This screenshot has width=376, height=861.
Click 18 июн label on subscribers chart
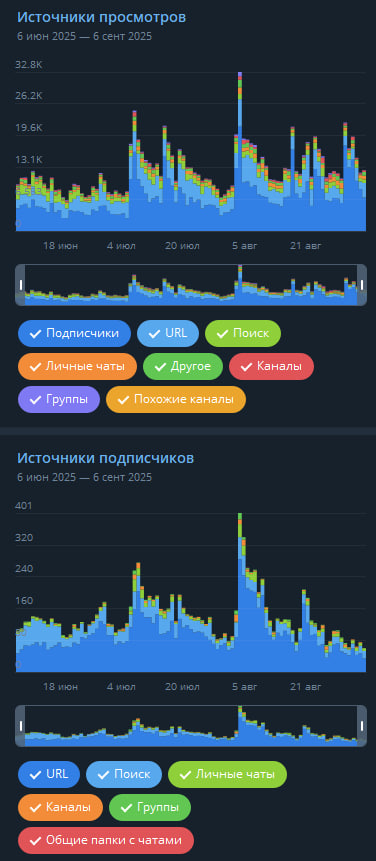(60, 686)
